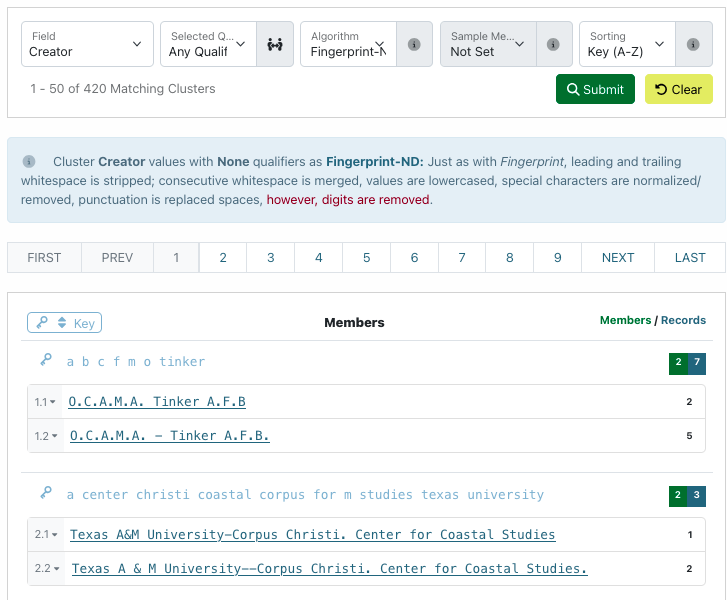Select page 8 in pagination
The height and width of the screenshot is (600, 727).
(510, 257)
